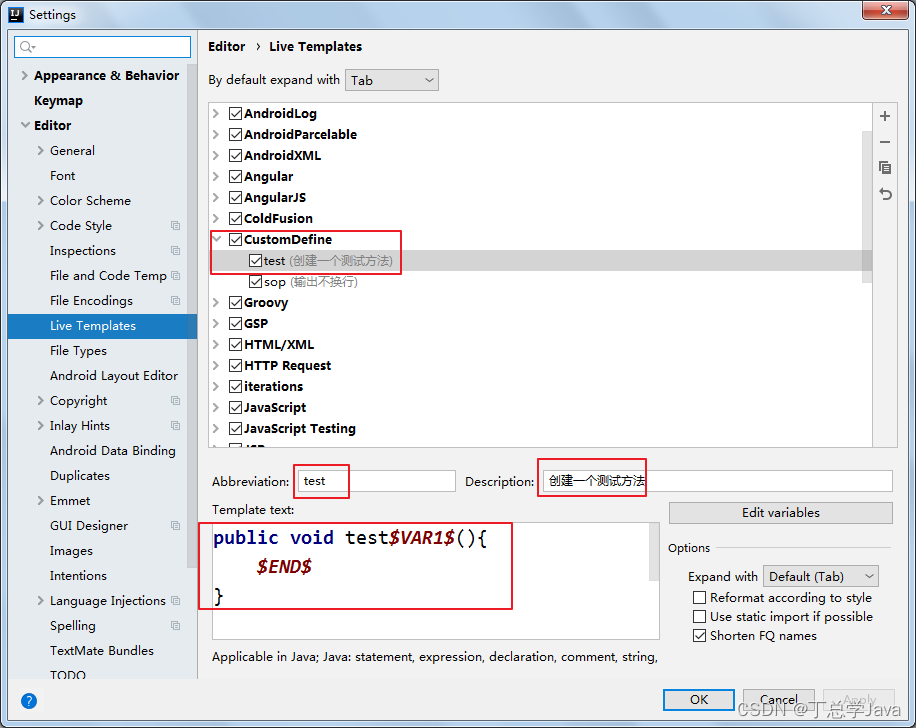The height and width of the screenshot is (728, 916).
Task: Expand the JavaScript Testing group
Action: (216, 429)
